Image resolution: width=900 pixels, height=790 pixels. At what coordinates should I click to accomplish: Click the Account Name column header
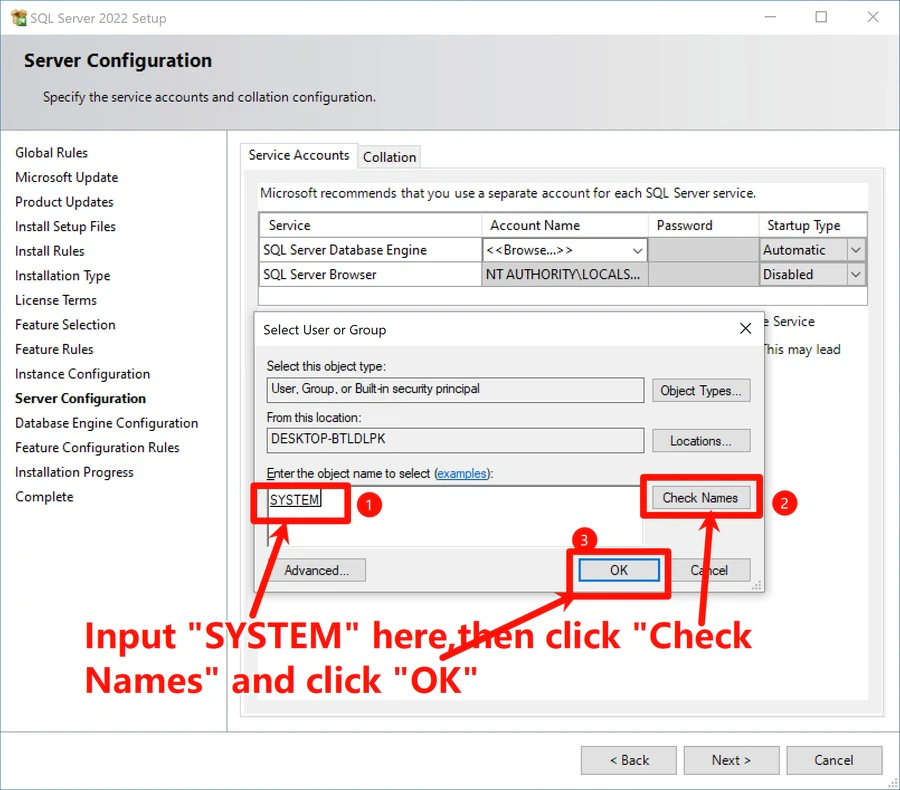pos(565,226)
